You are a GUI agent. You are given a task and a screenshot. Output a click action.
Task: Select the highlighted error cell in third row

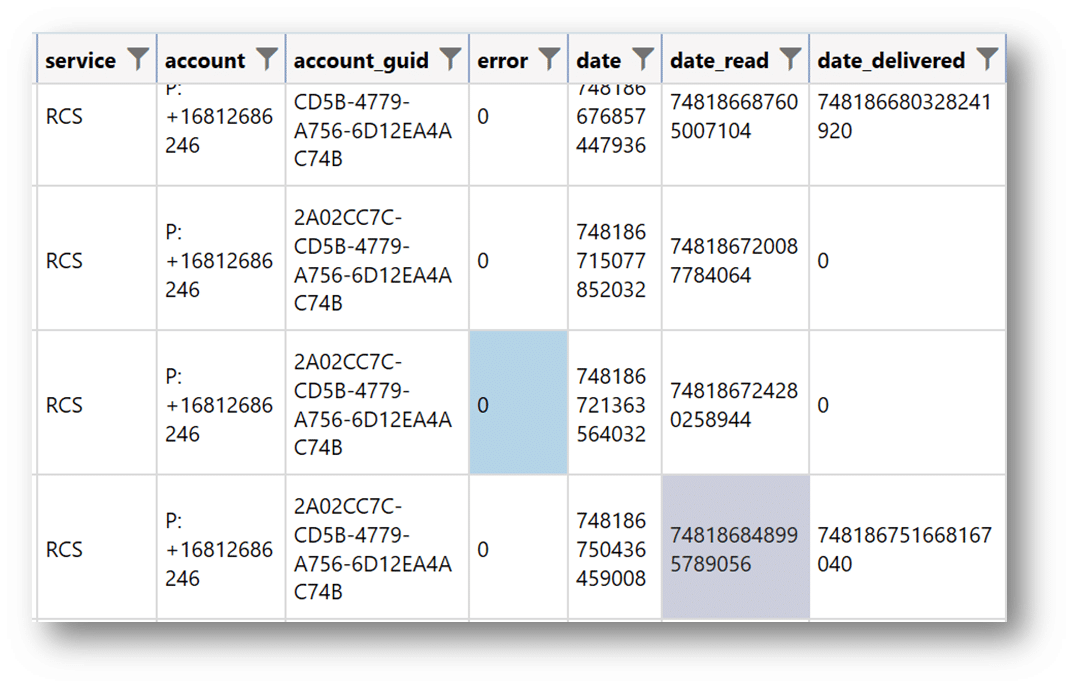pyautogui.click(x=517, y=405)
